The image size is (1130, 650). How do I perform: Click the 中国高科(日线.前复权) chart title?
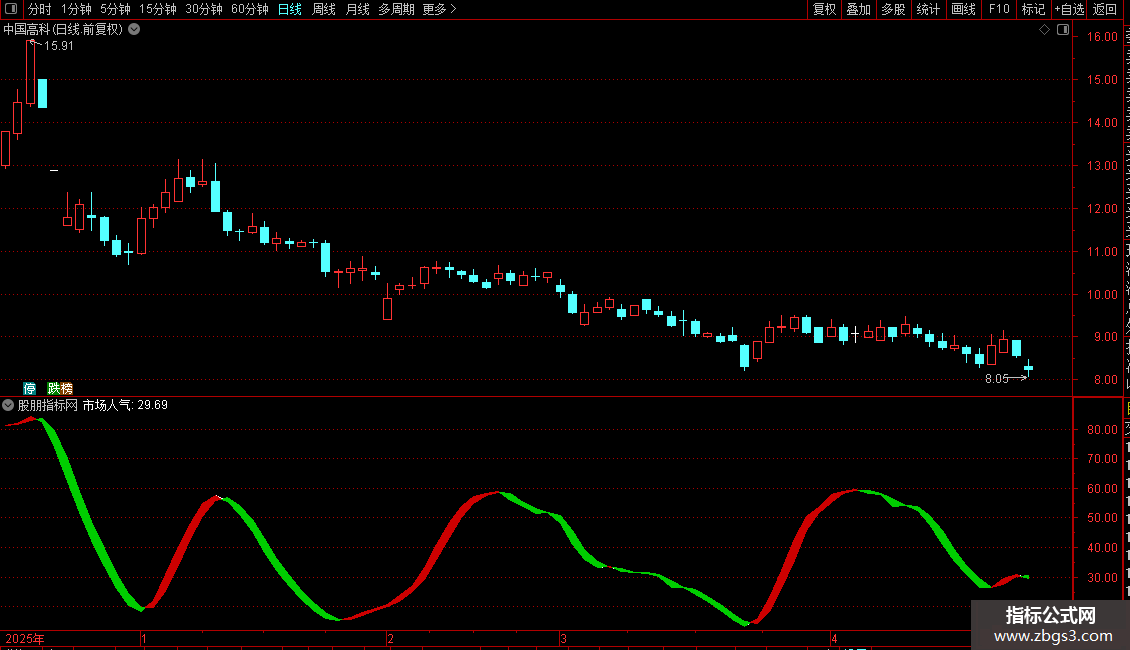[x=63, y=30]
